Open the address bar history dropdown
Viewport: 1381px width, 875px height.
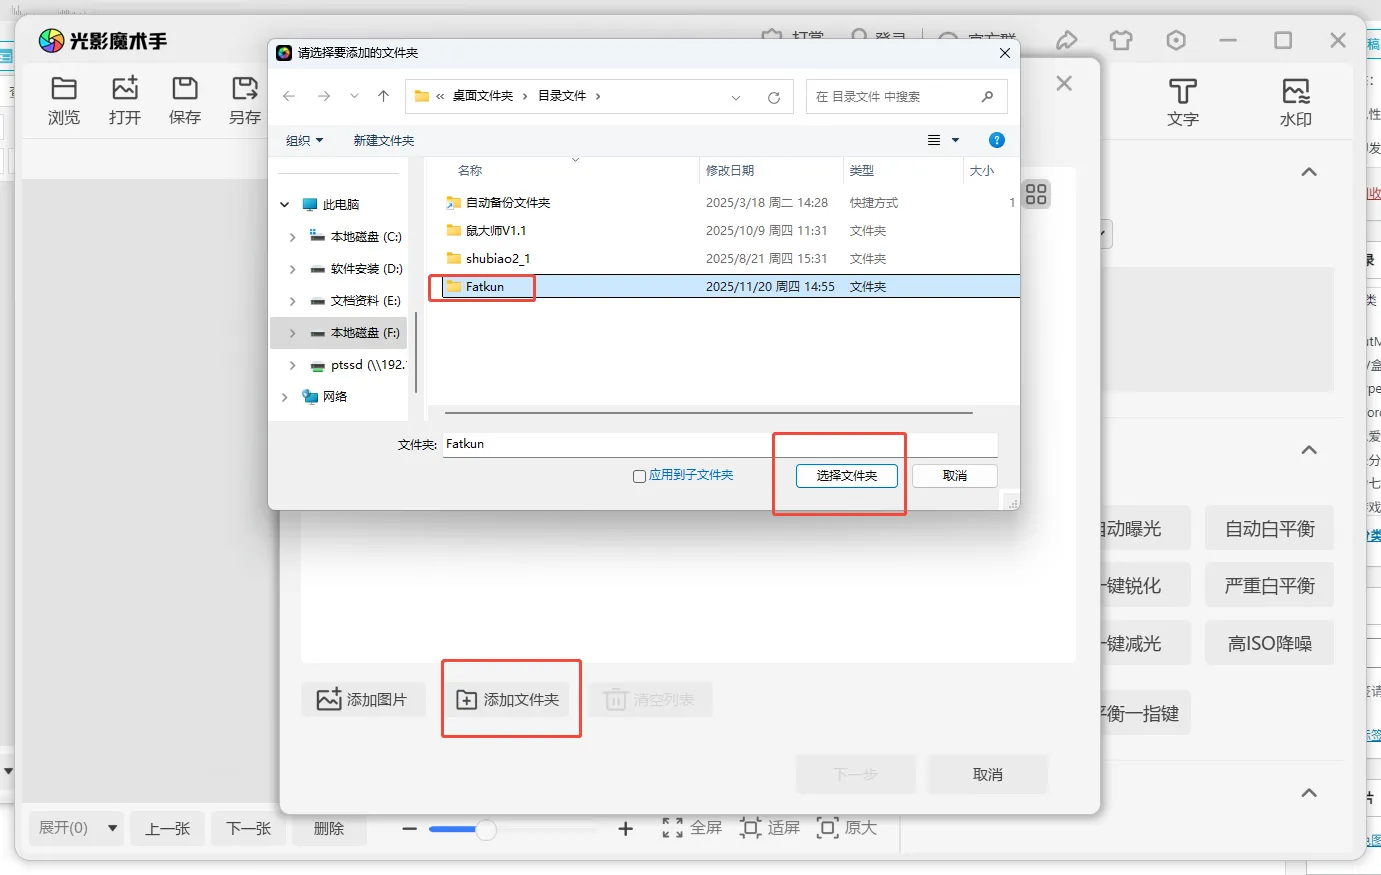736,97
